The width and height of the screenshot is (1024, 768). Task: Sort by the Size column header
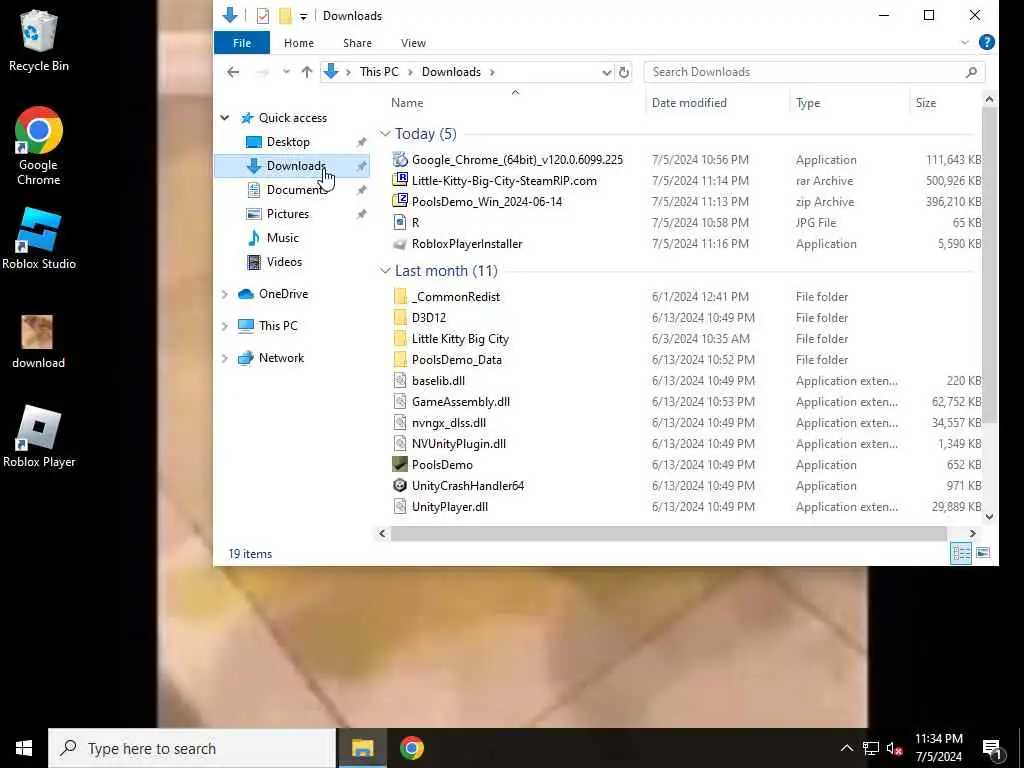coord(925,103)
